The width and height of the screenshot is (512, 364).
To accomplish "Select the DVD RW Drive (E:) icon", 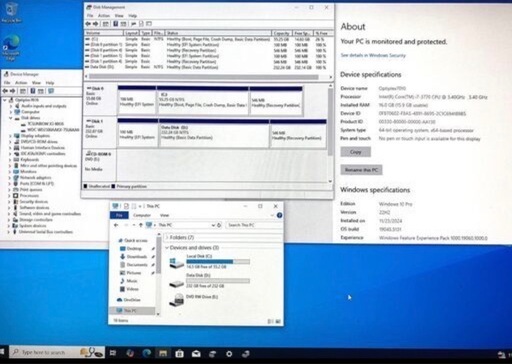I will point(176,300).
